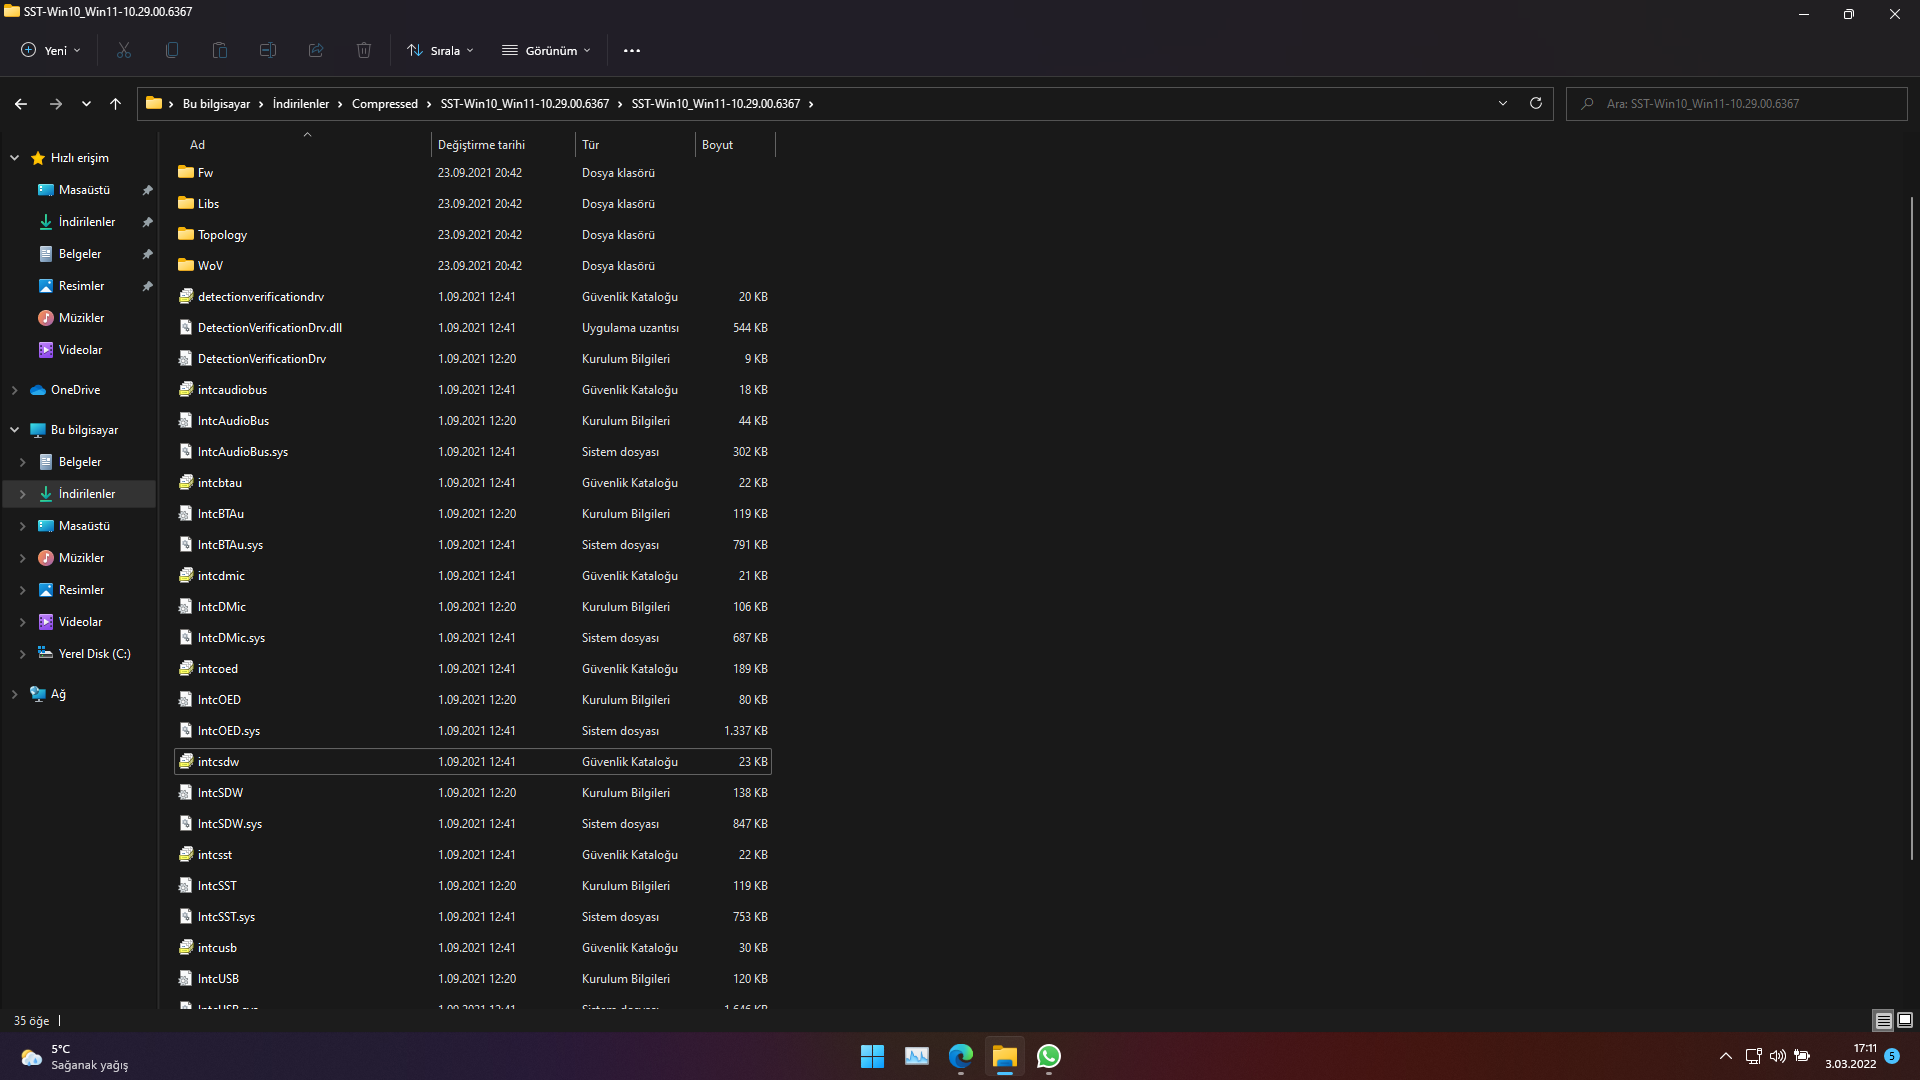This screenshot has width=1920, height=1080.
Task: Open WhatsApp from the taskbar
Action: 1049,1056
